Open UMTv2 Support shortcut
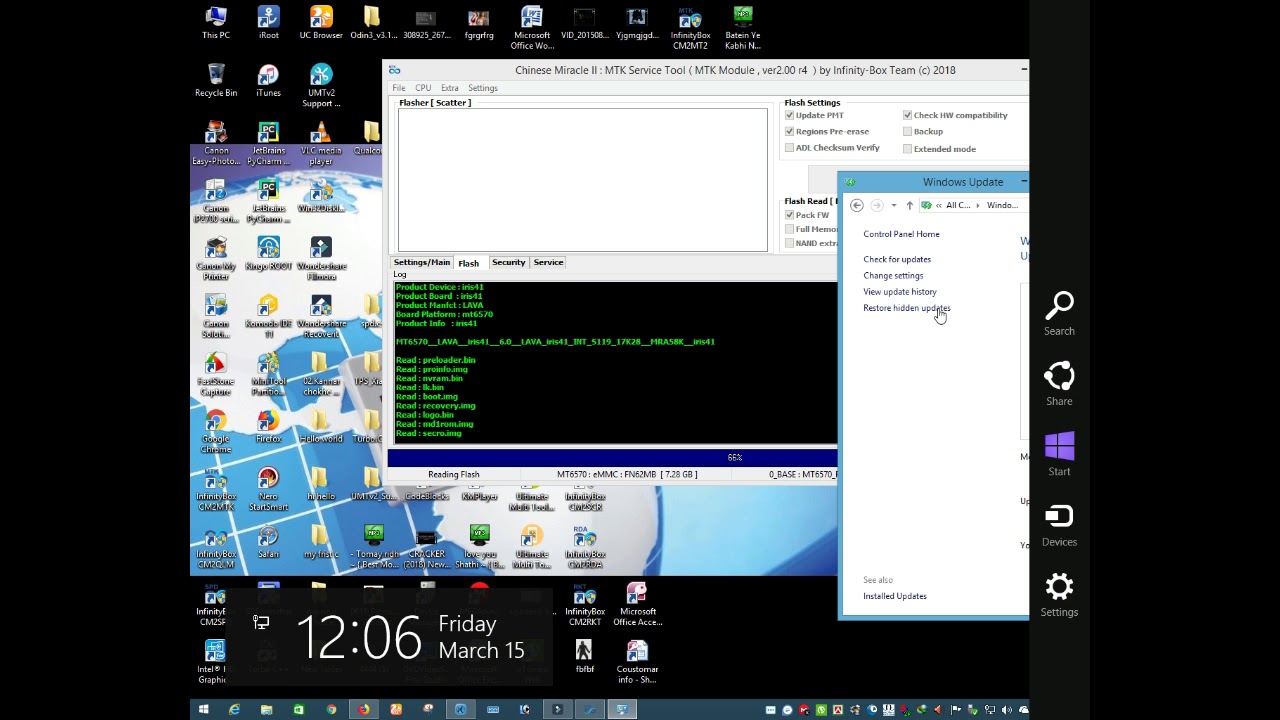This screenshot has height=720, width=1280. pos(321,86)
